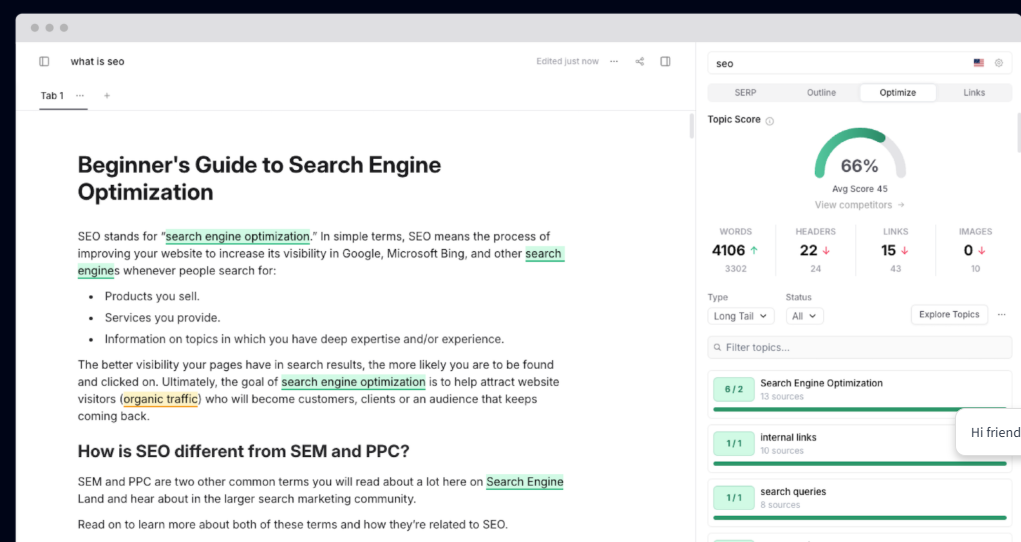The image size is (1021, 542).
Task: Click the Avg Score 45 text
Action: 860,189
